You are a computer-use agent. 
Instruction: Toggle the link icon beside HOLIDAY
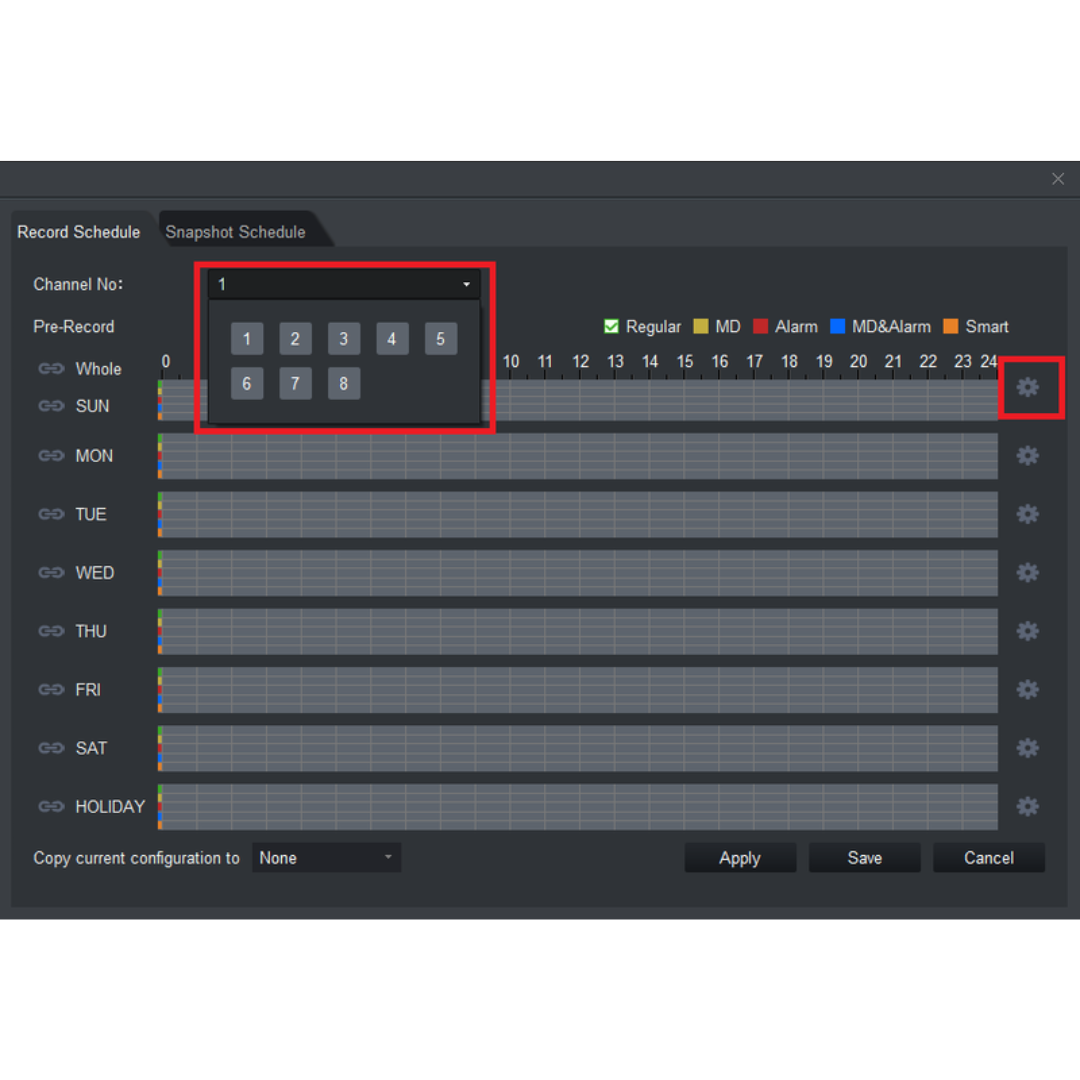(51, 807)
